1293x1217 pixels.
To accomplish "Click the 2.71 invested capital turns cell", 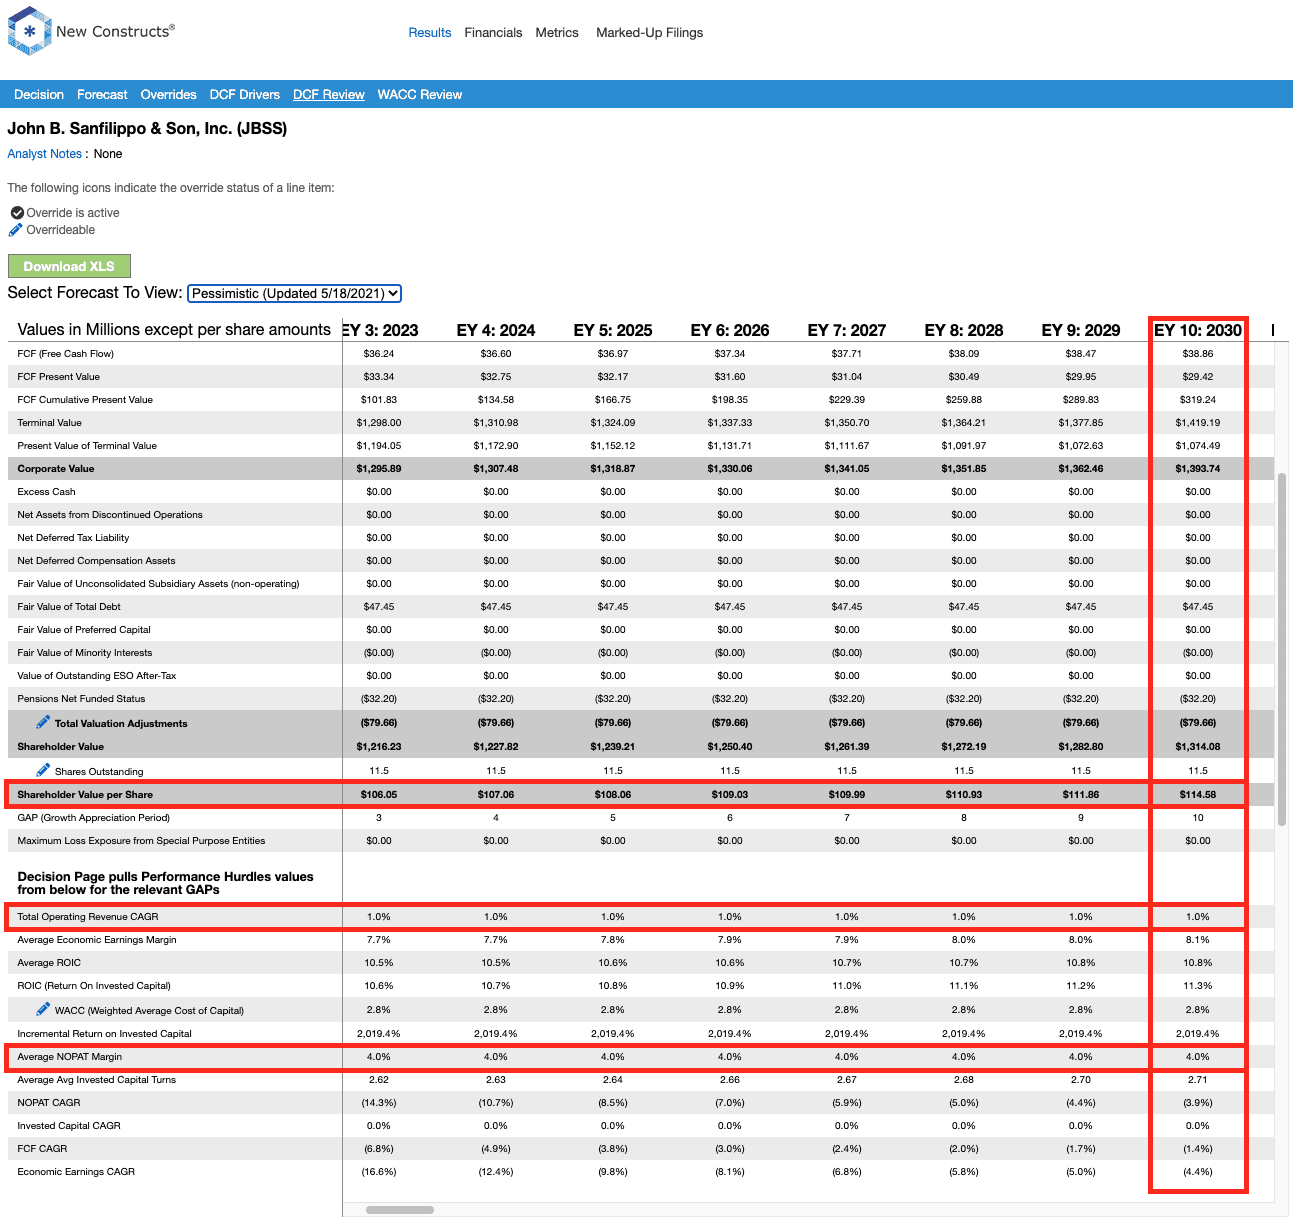I will click(x=1198, y=1080).
